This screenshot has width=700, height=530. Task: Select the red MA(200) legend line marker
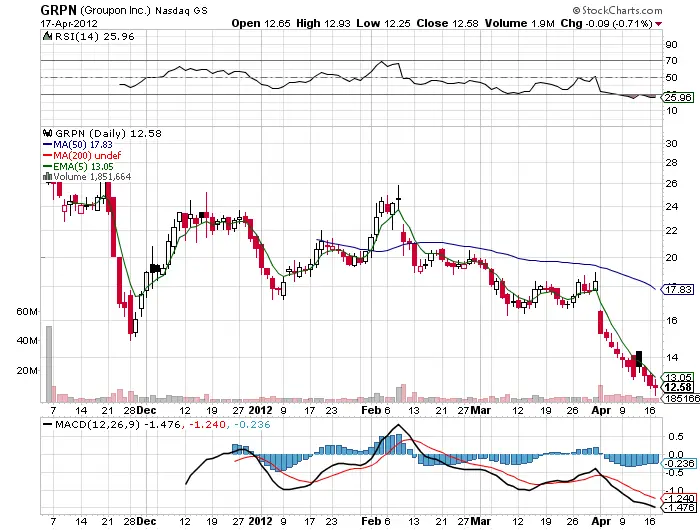(47, 155)
